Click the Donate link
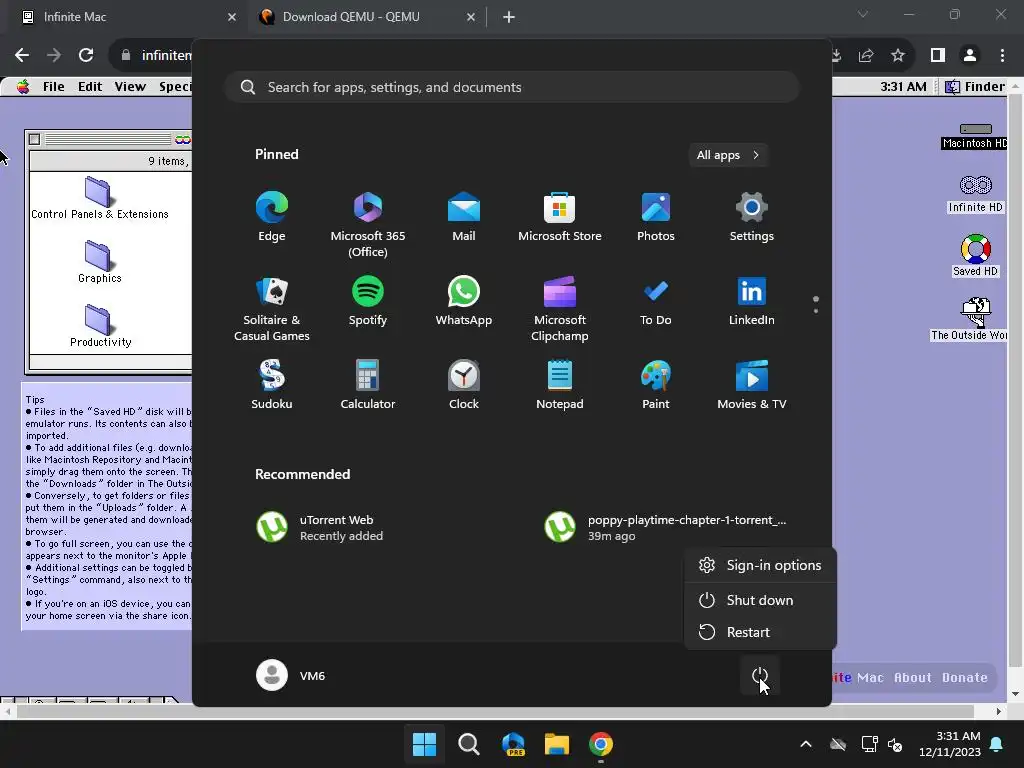Viewport: 1024px width, 768px height. (965, 678)
